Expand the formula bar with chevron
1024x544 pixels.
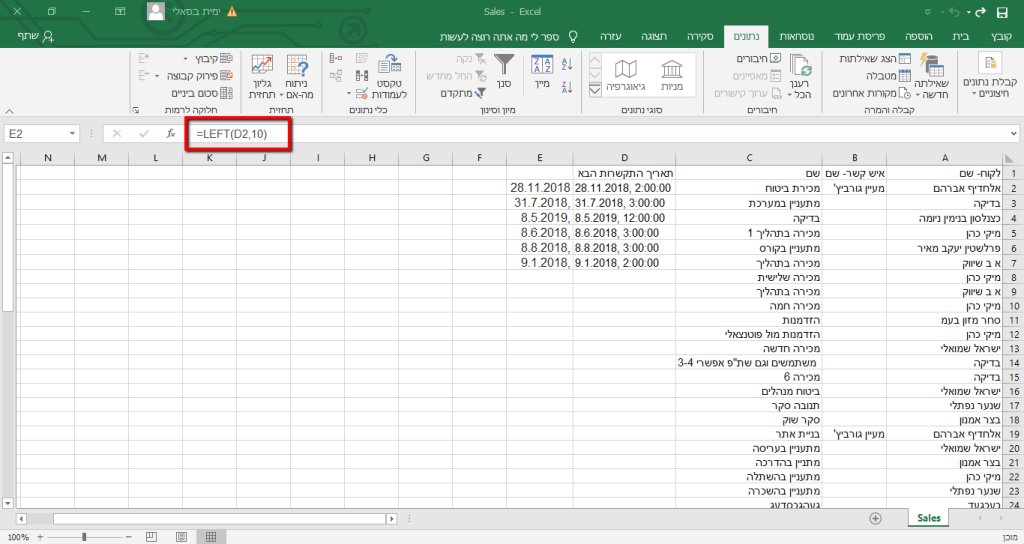click(x=1014, y=134)
